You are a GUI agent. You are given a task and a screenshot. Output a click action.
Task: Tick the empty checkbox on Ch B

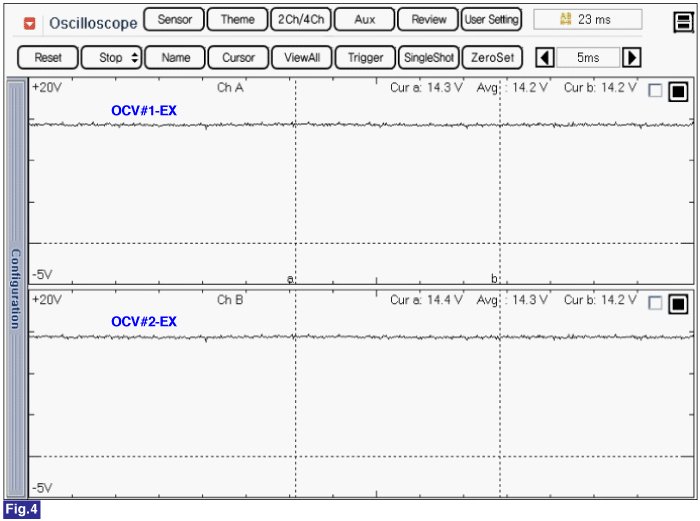655,304
